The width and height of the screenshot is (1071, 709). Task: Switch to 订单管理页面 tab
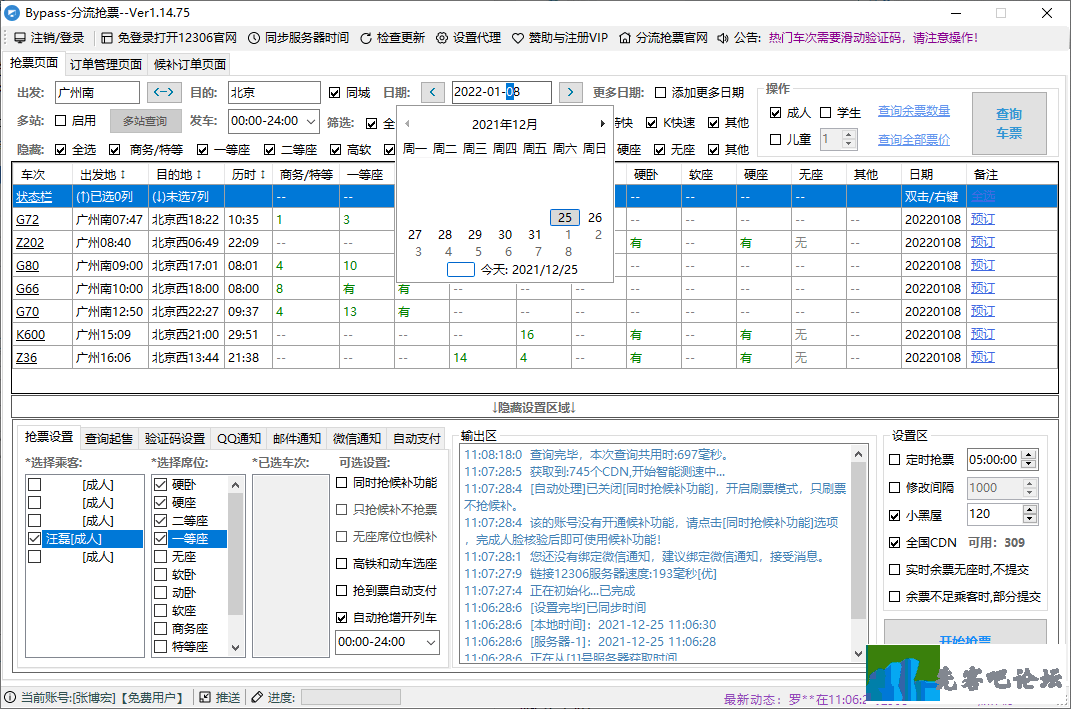106,65
